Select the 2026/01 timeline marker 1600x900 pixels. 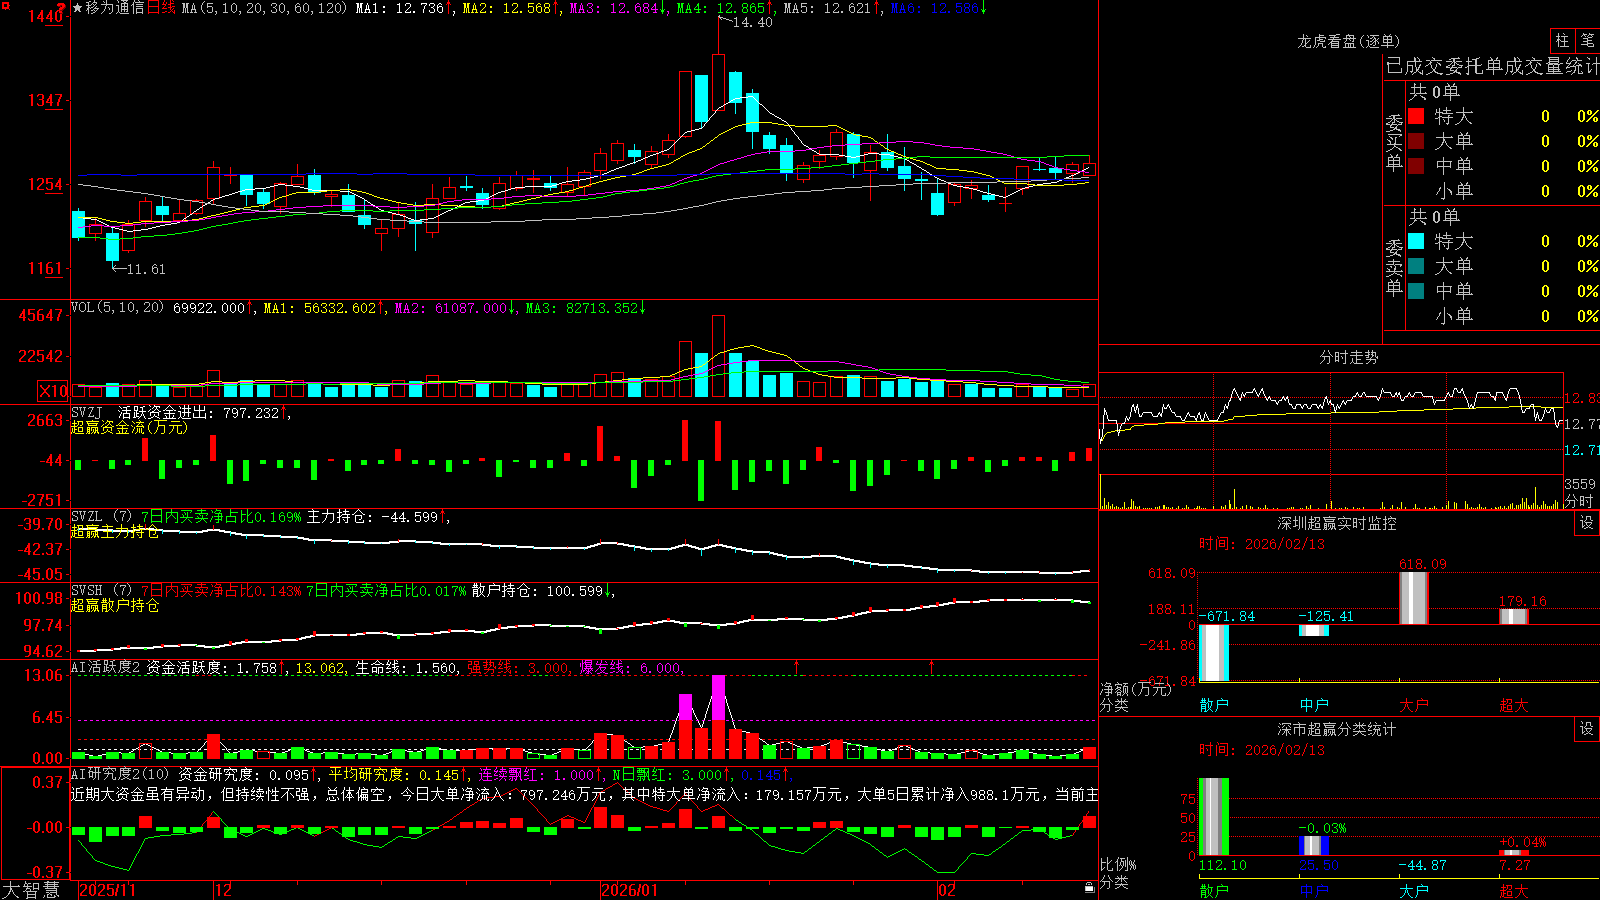[630, 890]
